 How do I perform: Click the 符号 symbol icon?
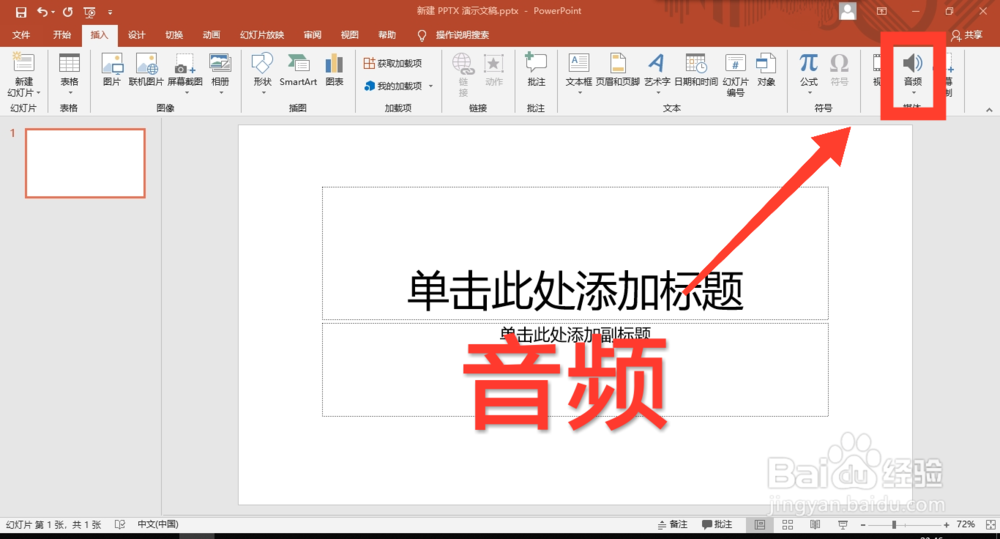click(x=839, y=70)
